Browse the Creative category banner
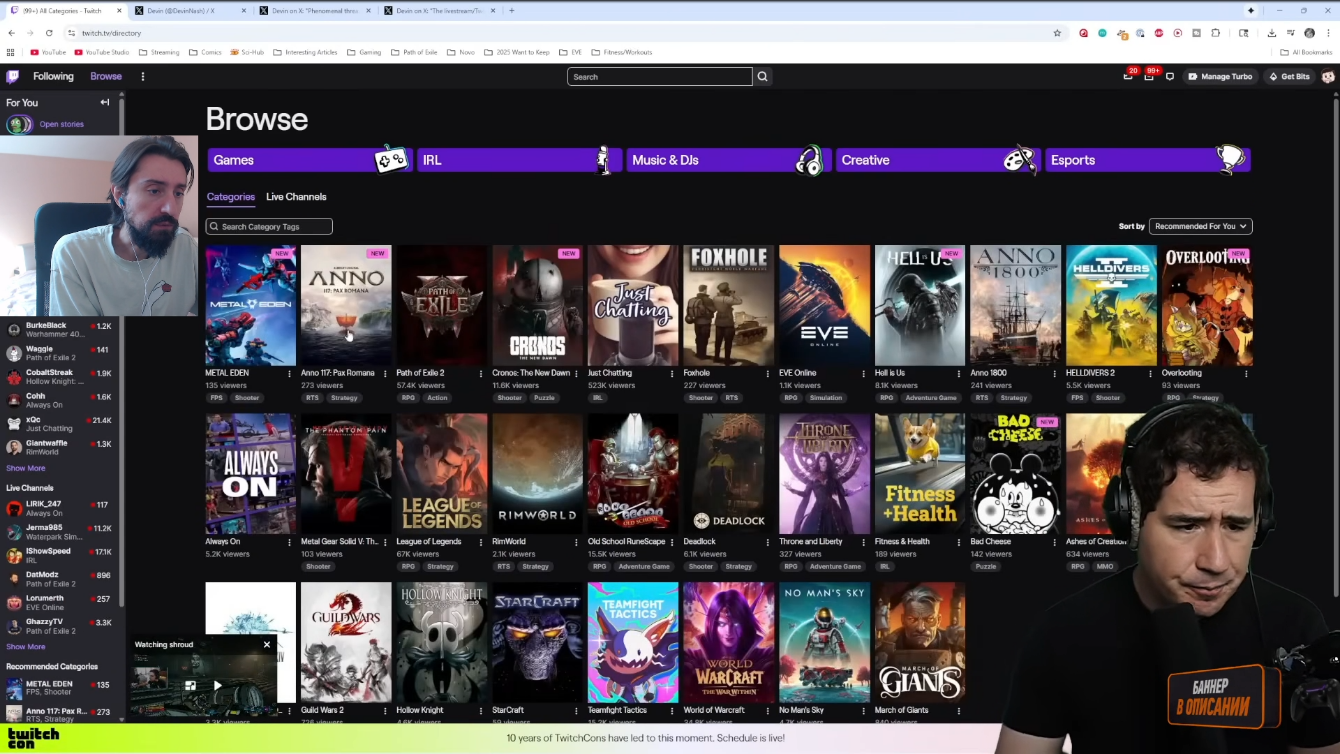The width and height of the screenshot is (1340, 754). (x=938, y=160)
